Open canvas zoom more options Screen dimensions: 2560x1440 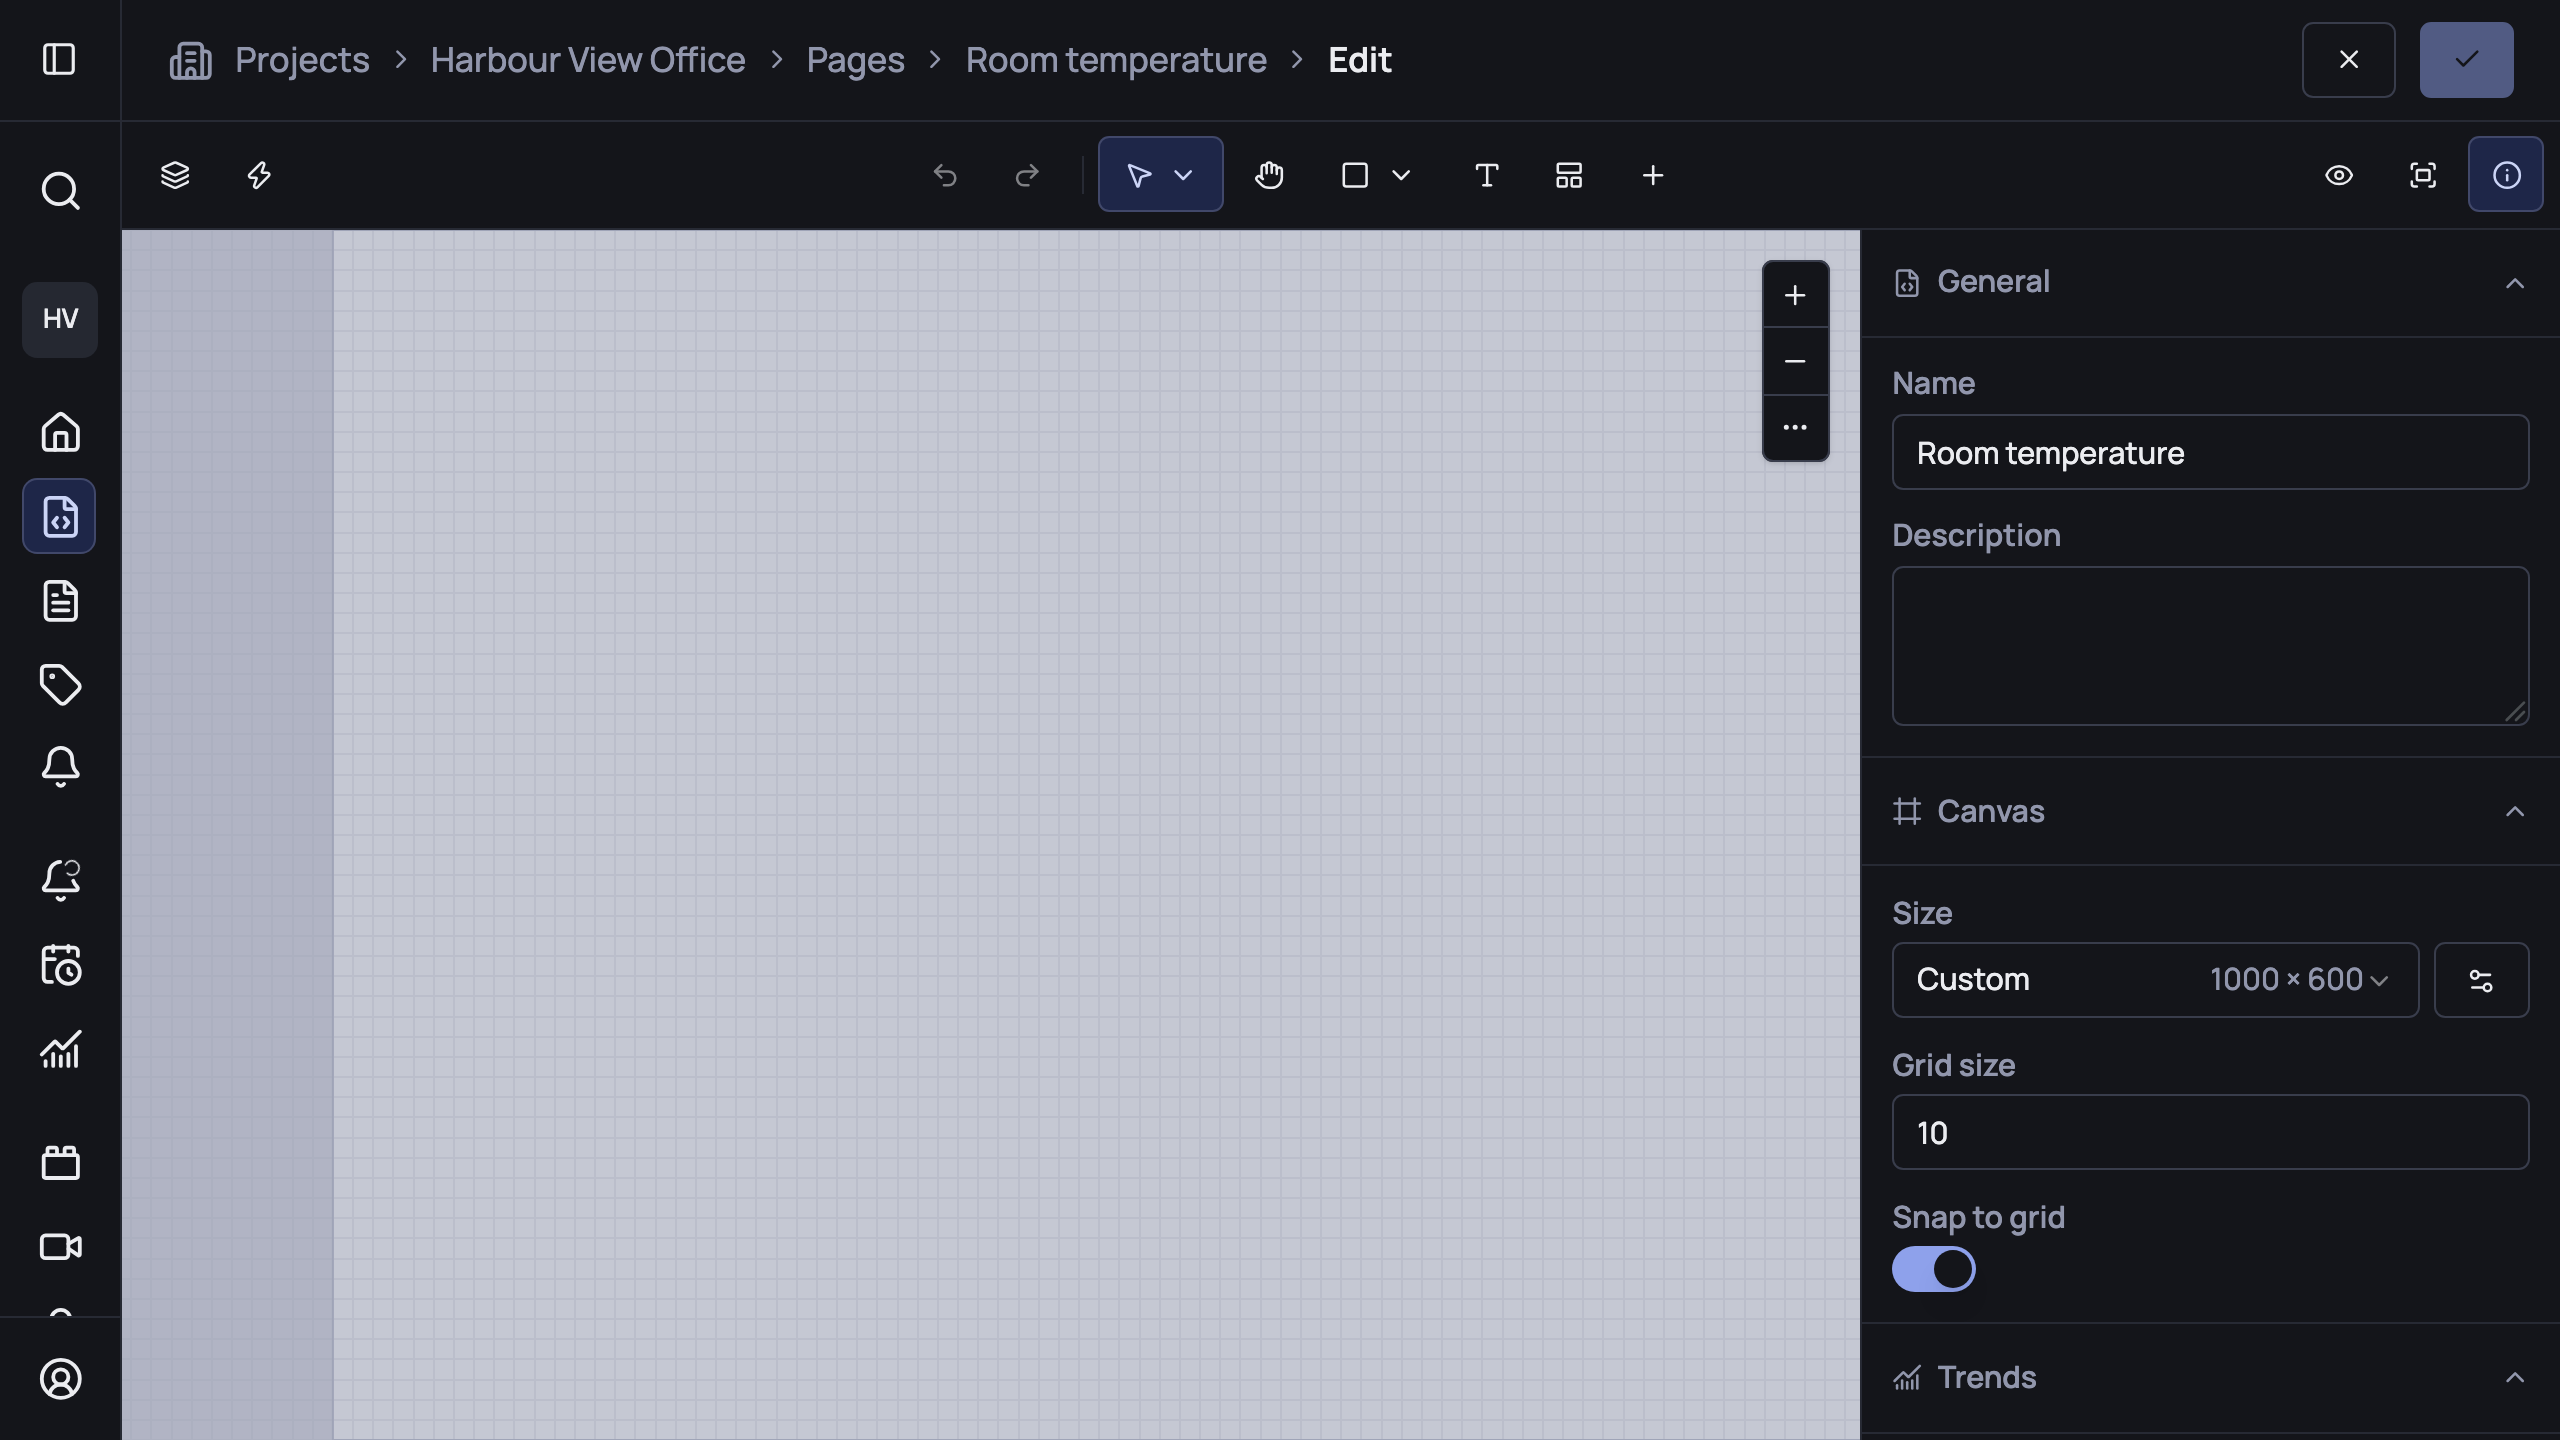pyautogui.click(x=1795, y=427)
